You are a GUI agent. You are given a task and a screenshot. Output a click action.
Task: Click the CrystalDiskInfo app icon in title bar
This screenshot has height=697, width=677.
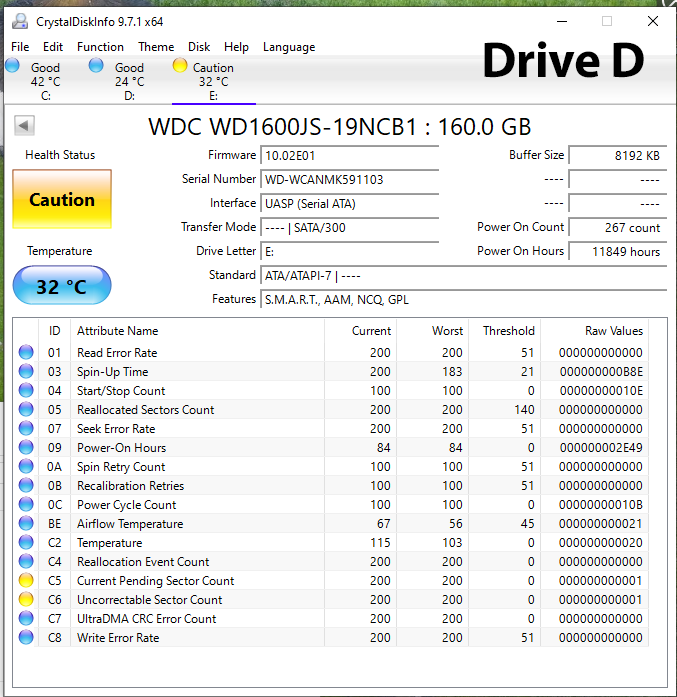[x=20, y=21]
